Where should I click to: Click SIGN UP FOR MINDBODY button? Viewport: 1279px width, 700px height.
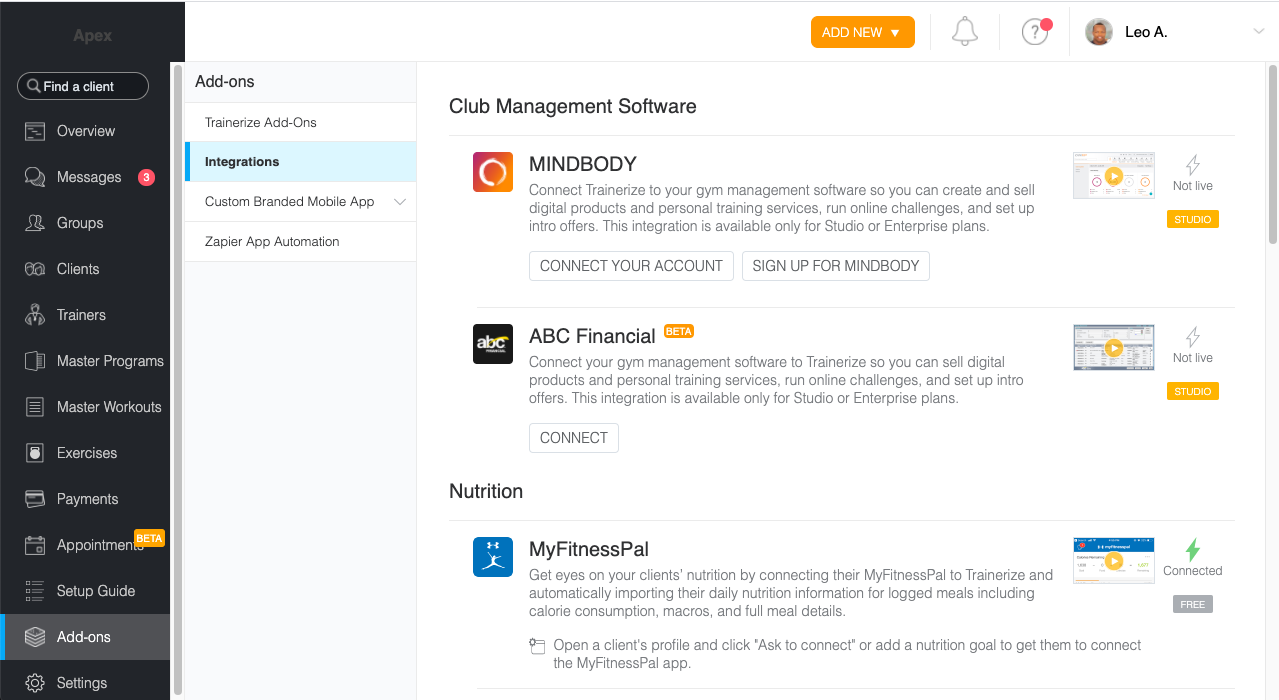(836, 266)
